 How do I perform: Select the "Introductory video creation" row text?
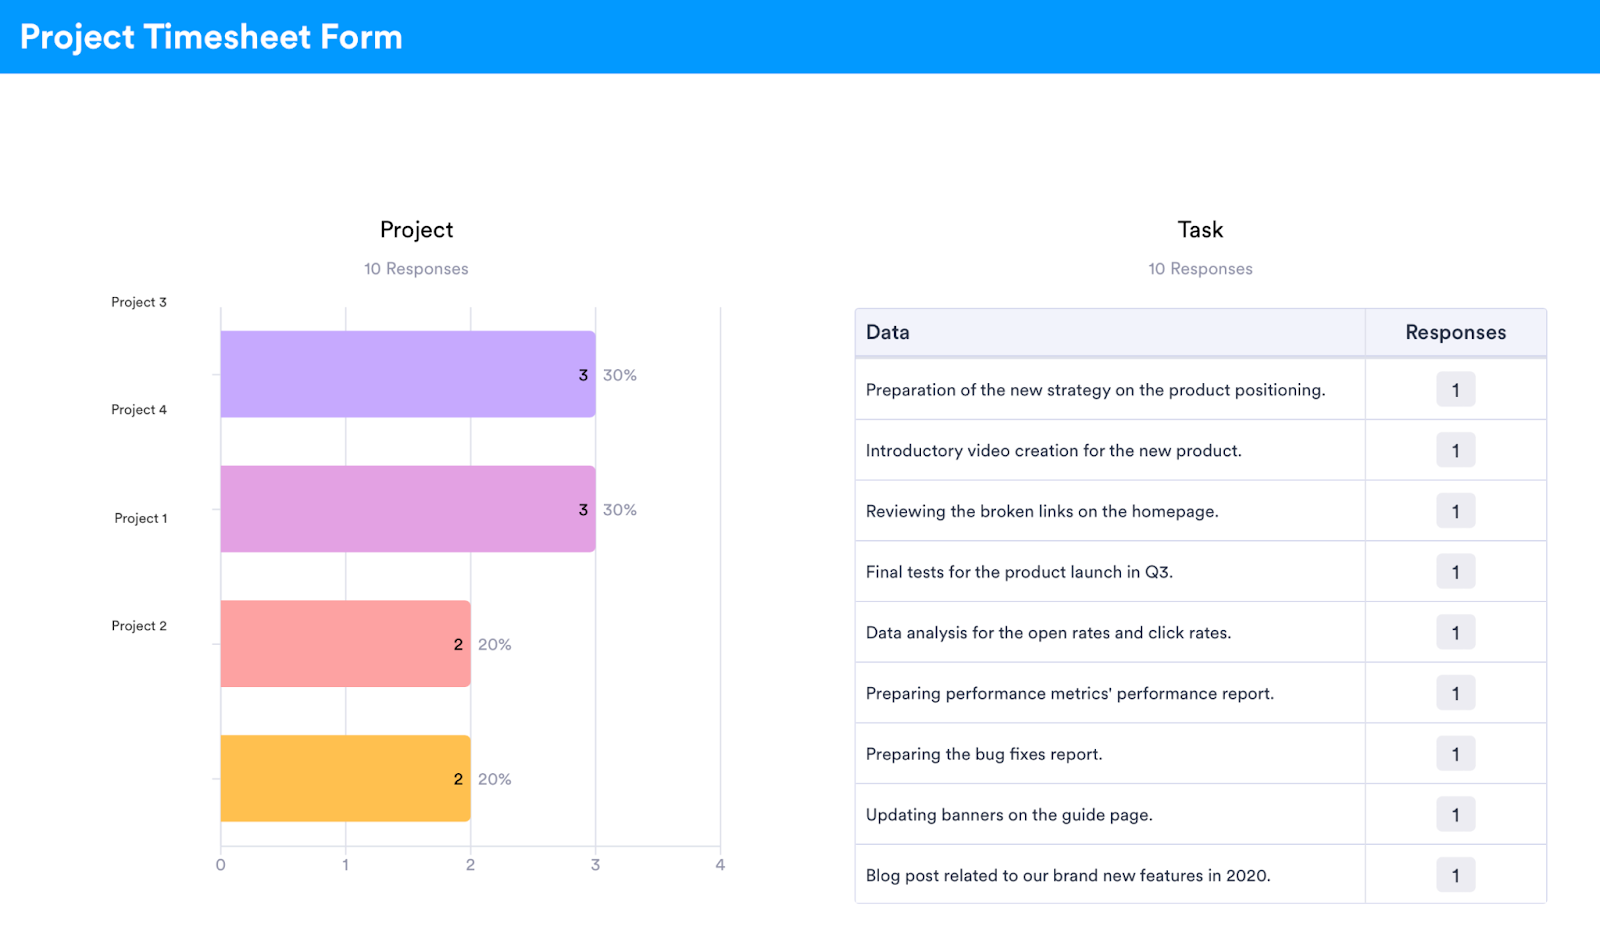[x=1053, y=451]
